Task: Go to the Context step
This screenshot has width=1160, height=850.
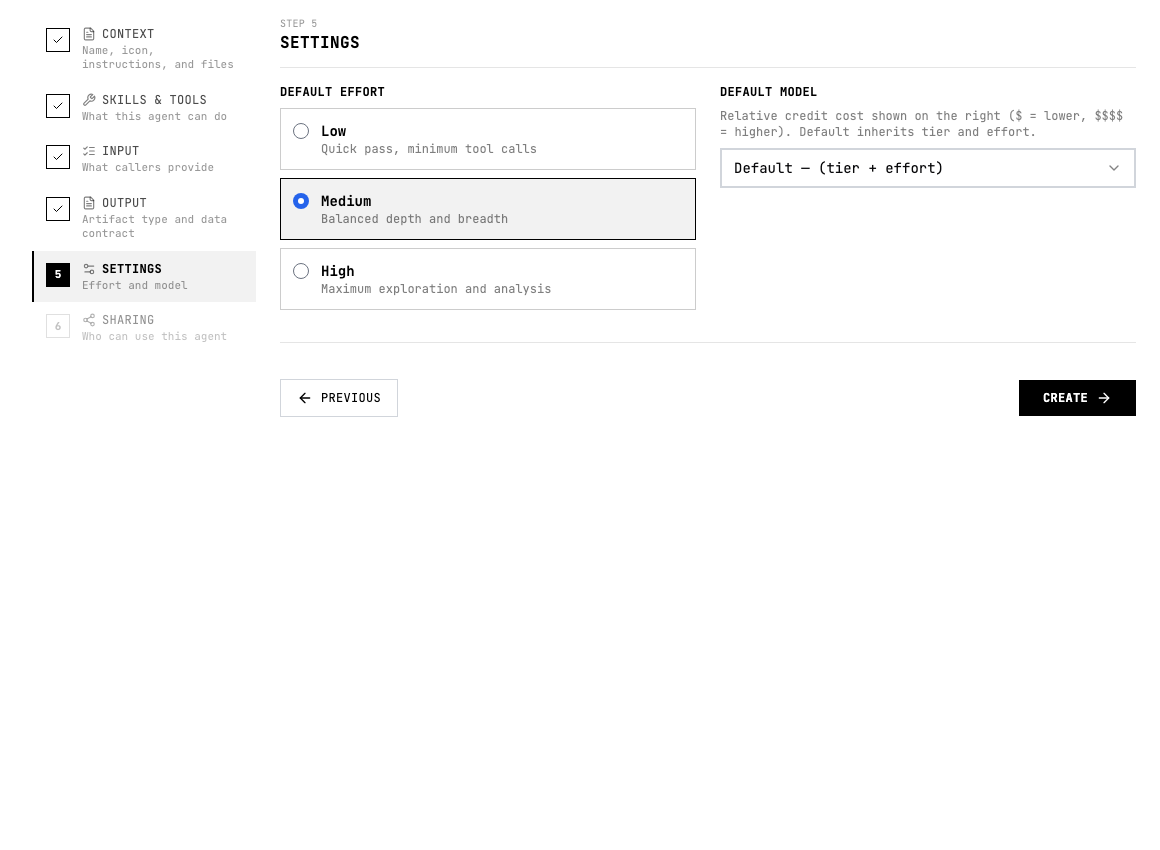Action: tap(144, 48)
